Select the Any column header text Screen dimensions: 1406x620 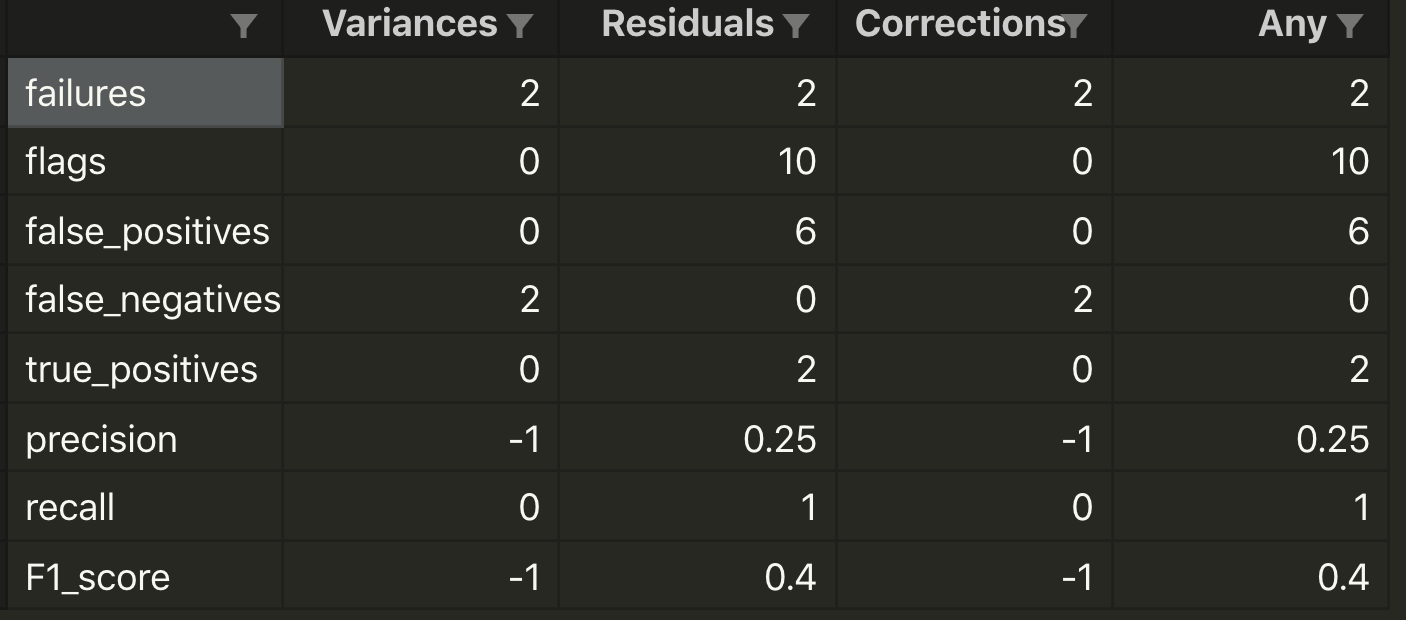(1292, 25)
